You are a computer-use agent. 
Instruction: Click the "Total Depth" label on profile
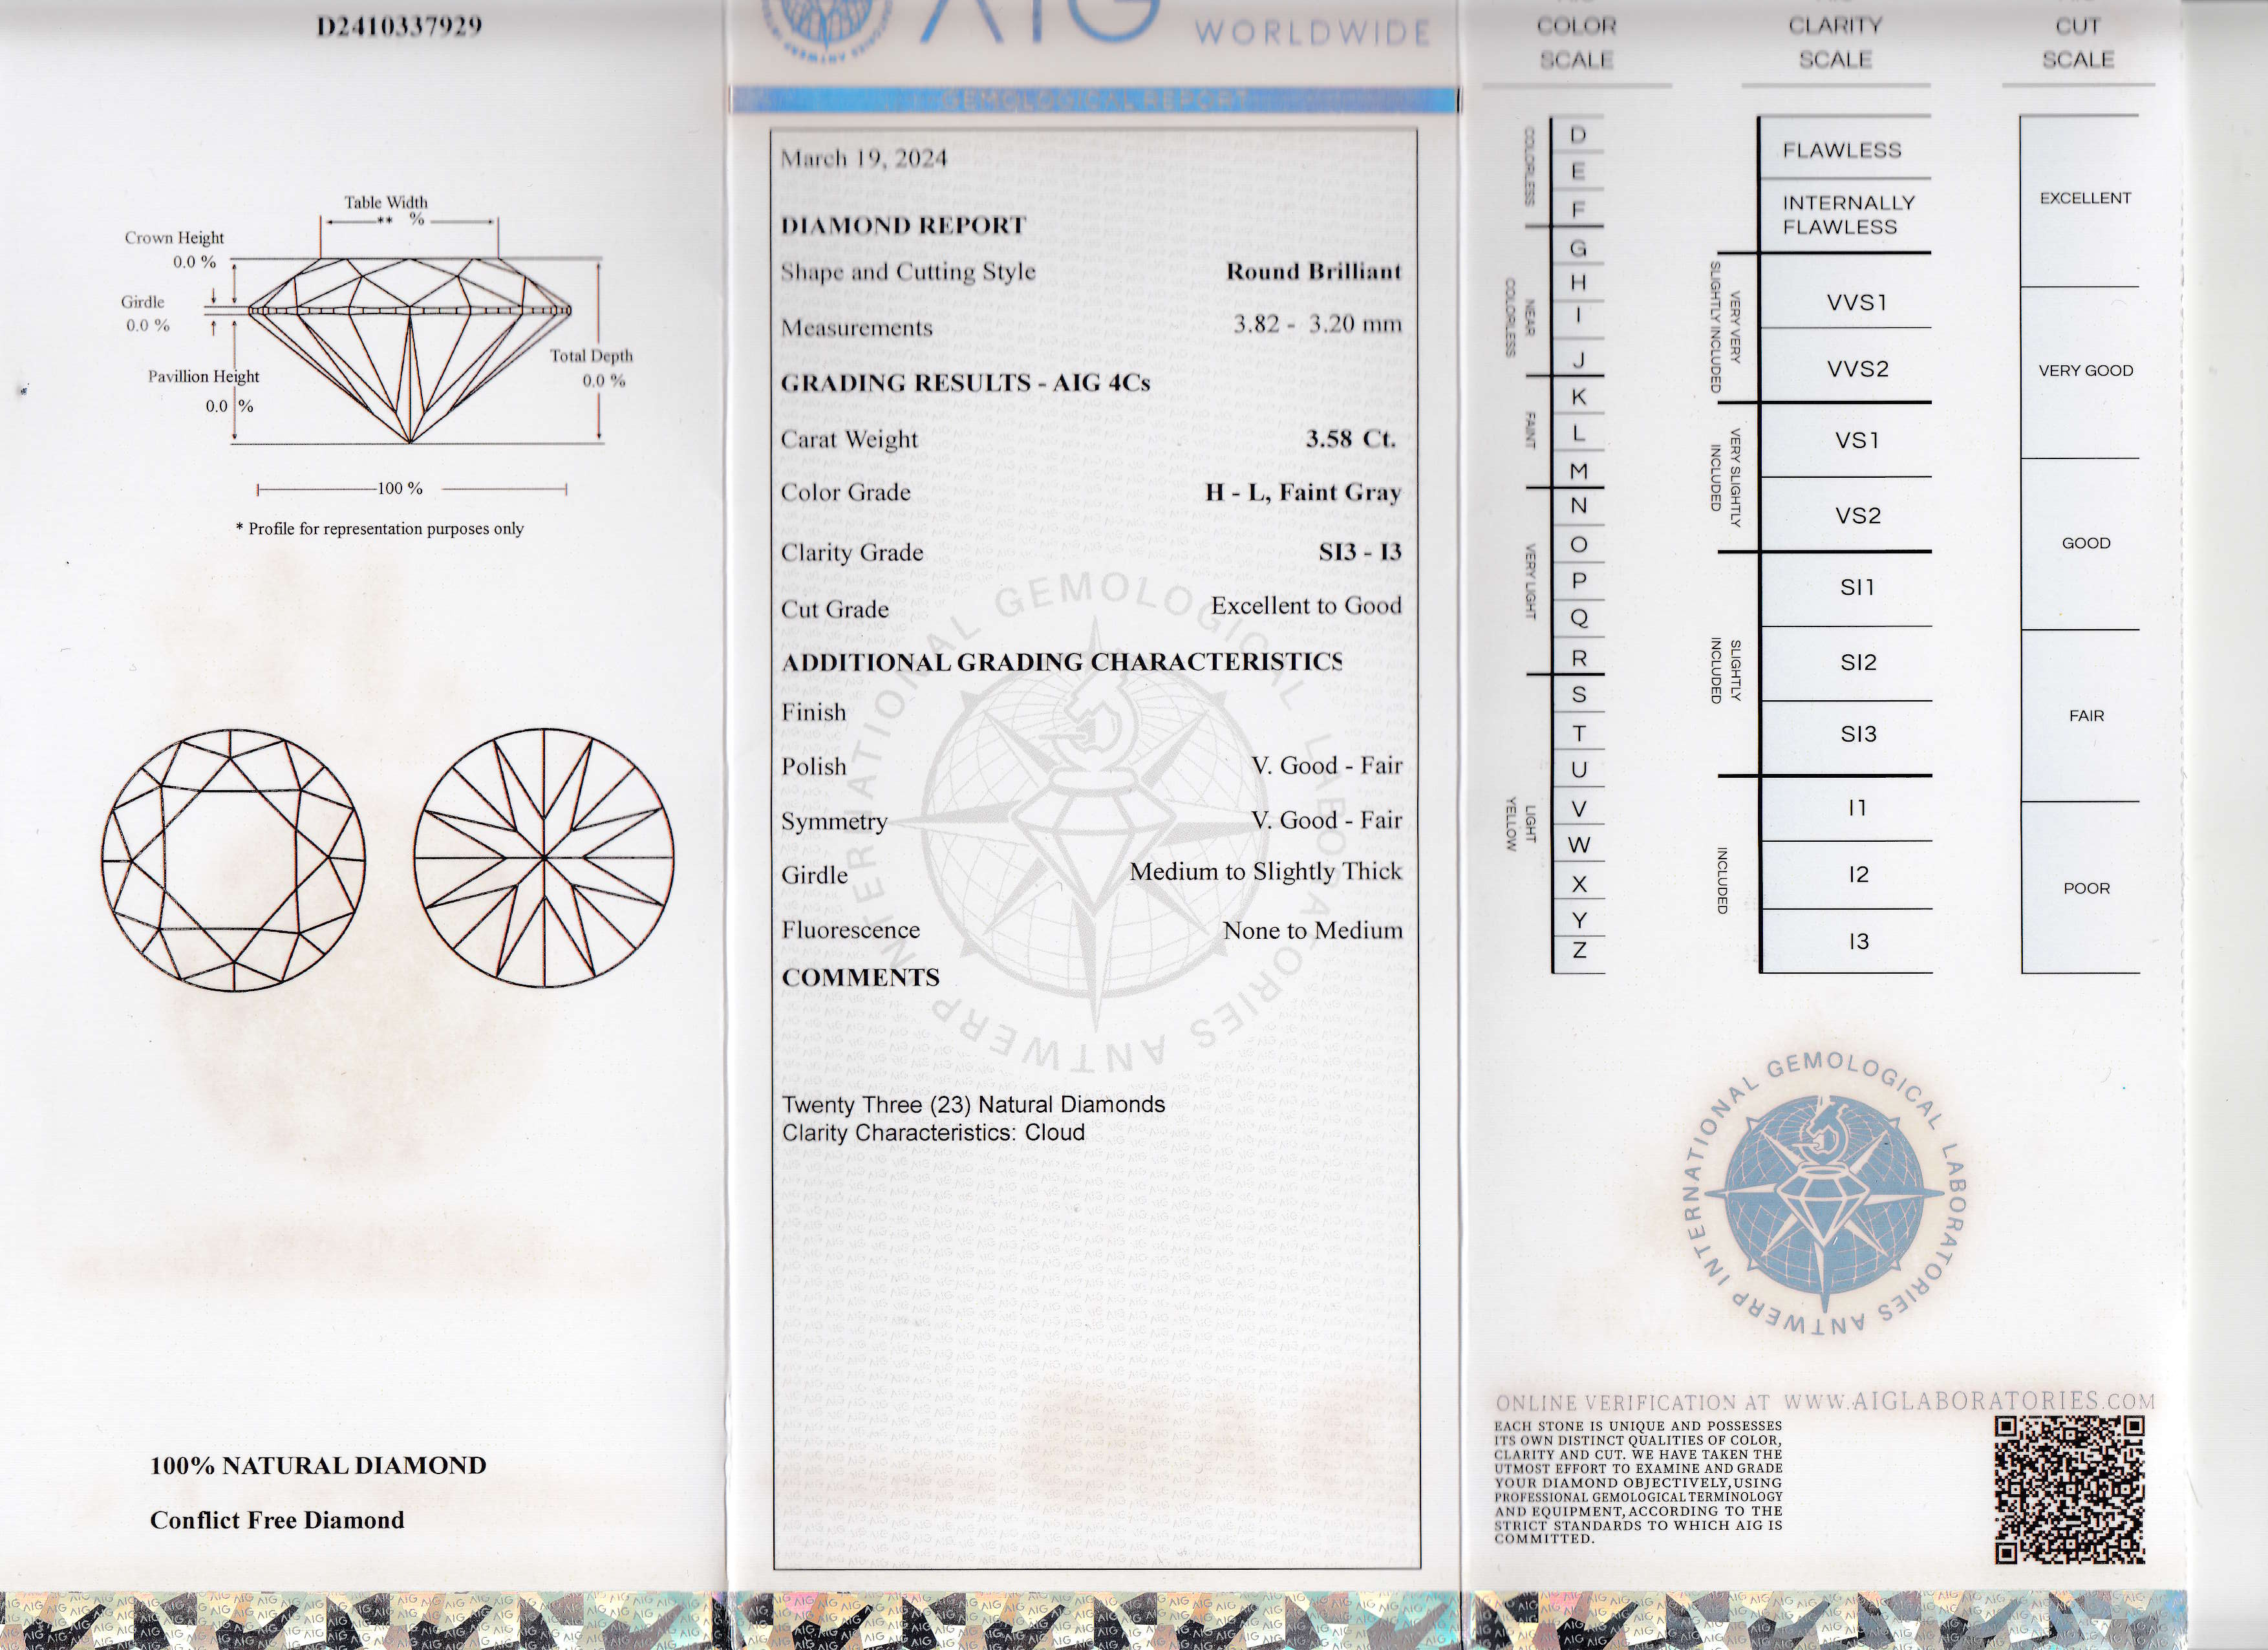(x=591, y=355)
